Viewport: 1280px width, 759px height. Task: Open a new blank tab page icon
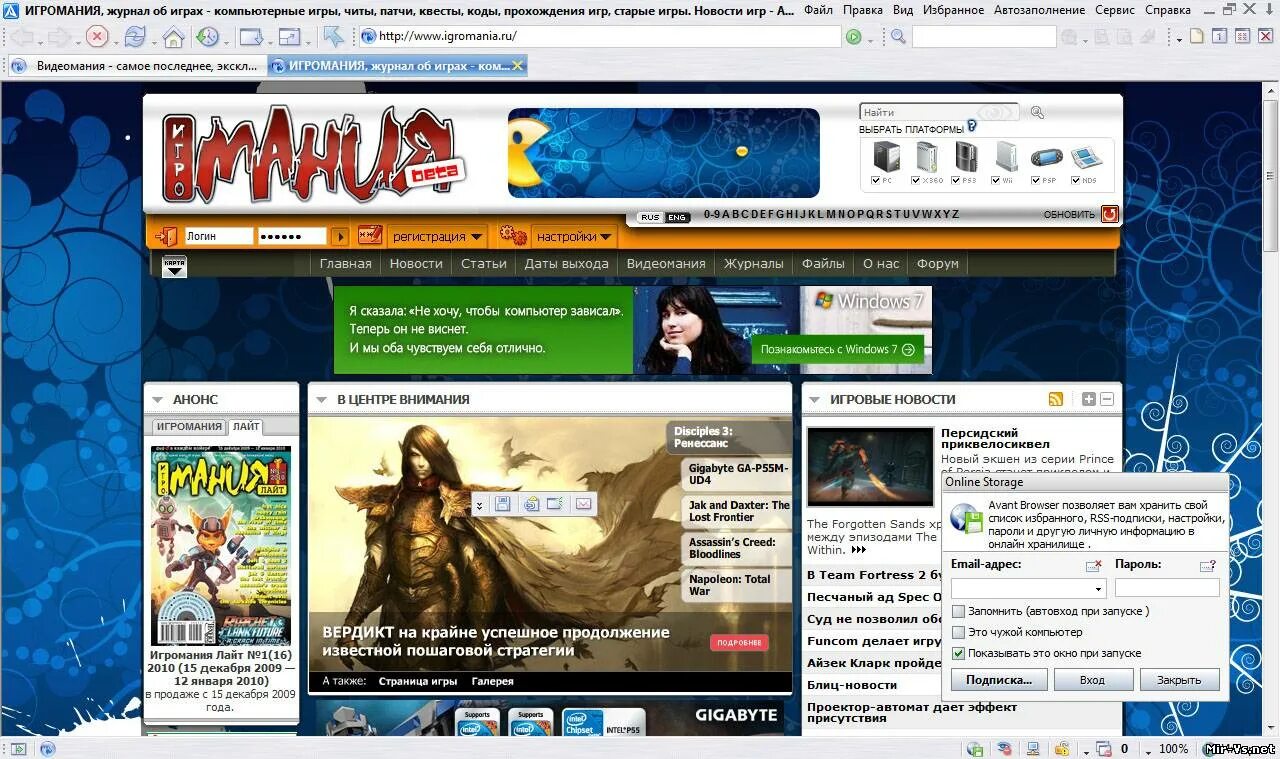[1196, 36]
